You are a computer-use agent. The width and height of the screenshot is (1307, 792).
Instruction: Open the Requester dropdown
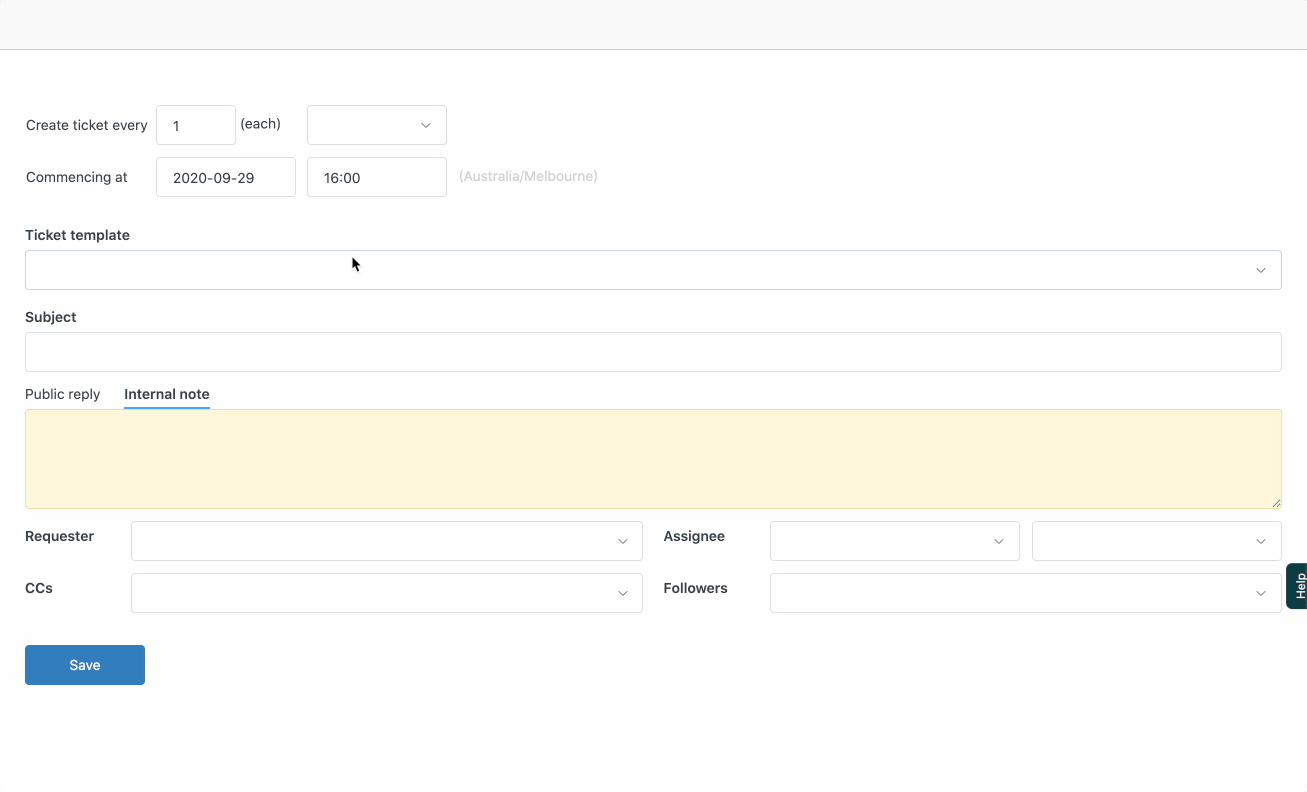click(387, 541)
